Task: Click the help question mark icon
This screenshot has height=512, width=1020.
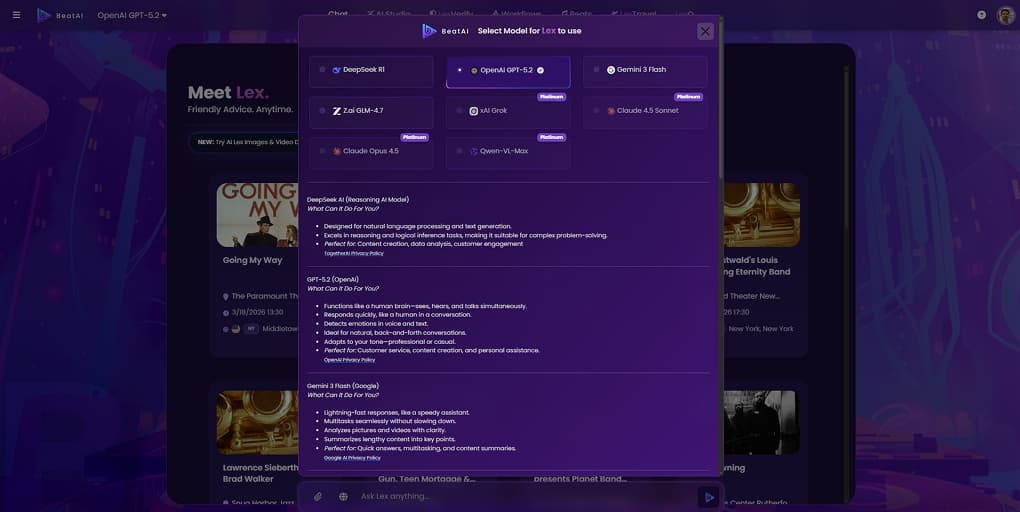Action: point(981,15)
